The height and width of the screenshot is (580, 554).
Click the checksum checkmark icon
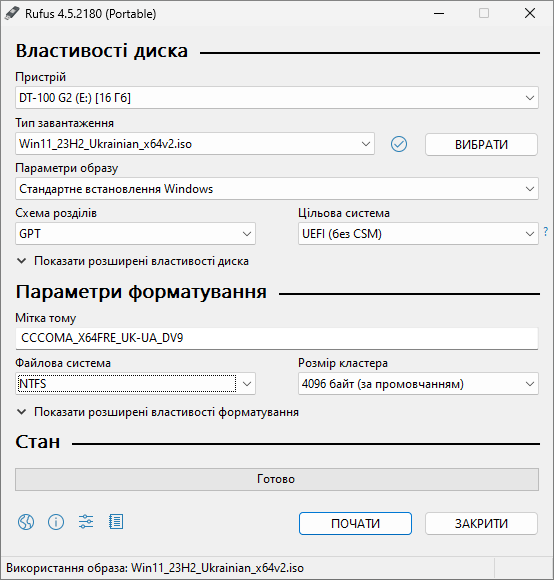pyautogui.click(x=399, y=144)
